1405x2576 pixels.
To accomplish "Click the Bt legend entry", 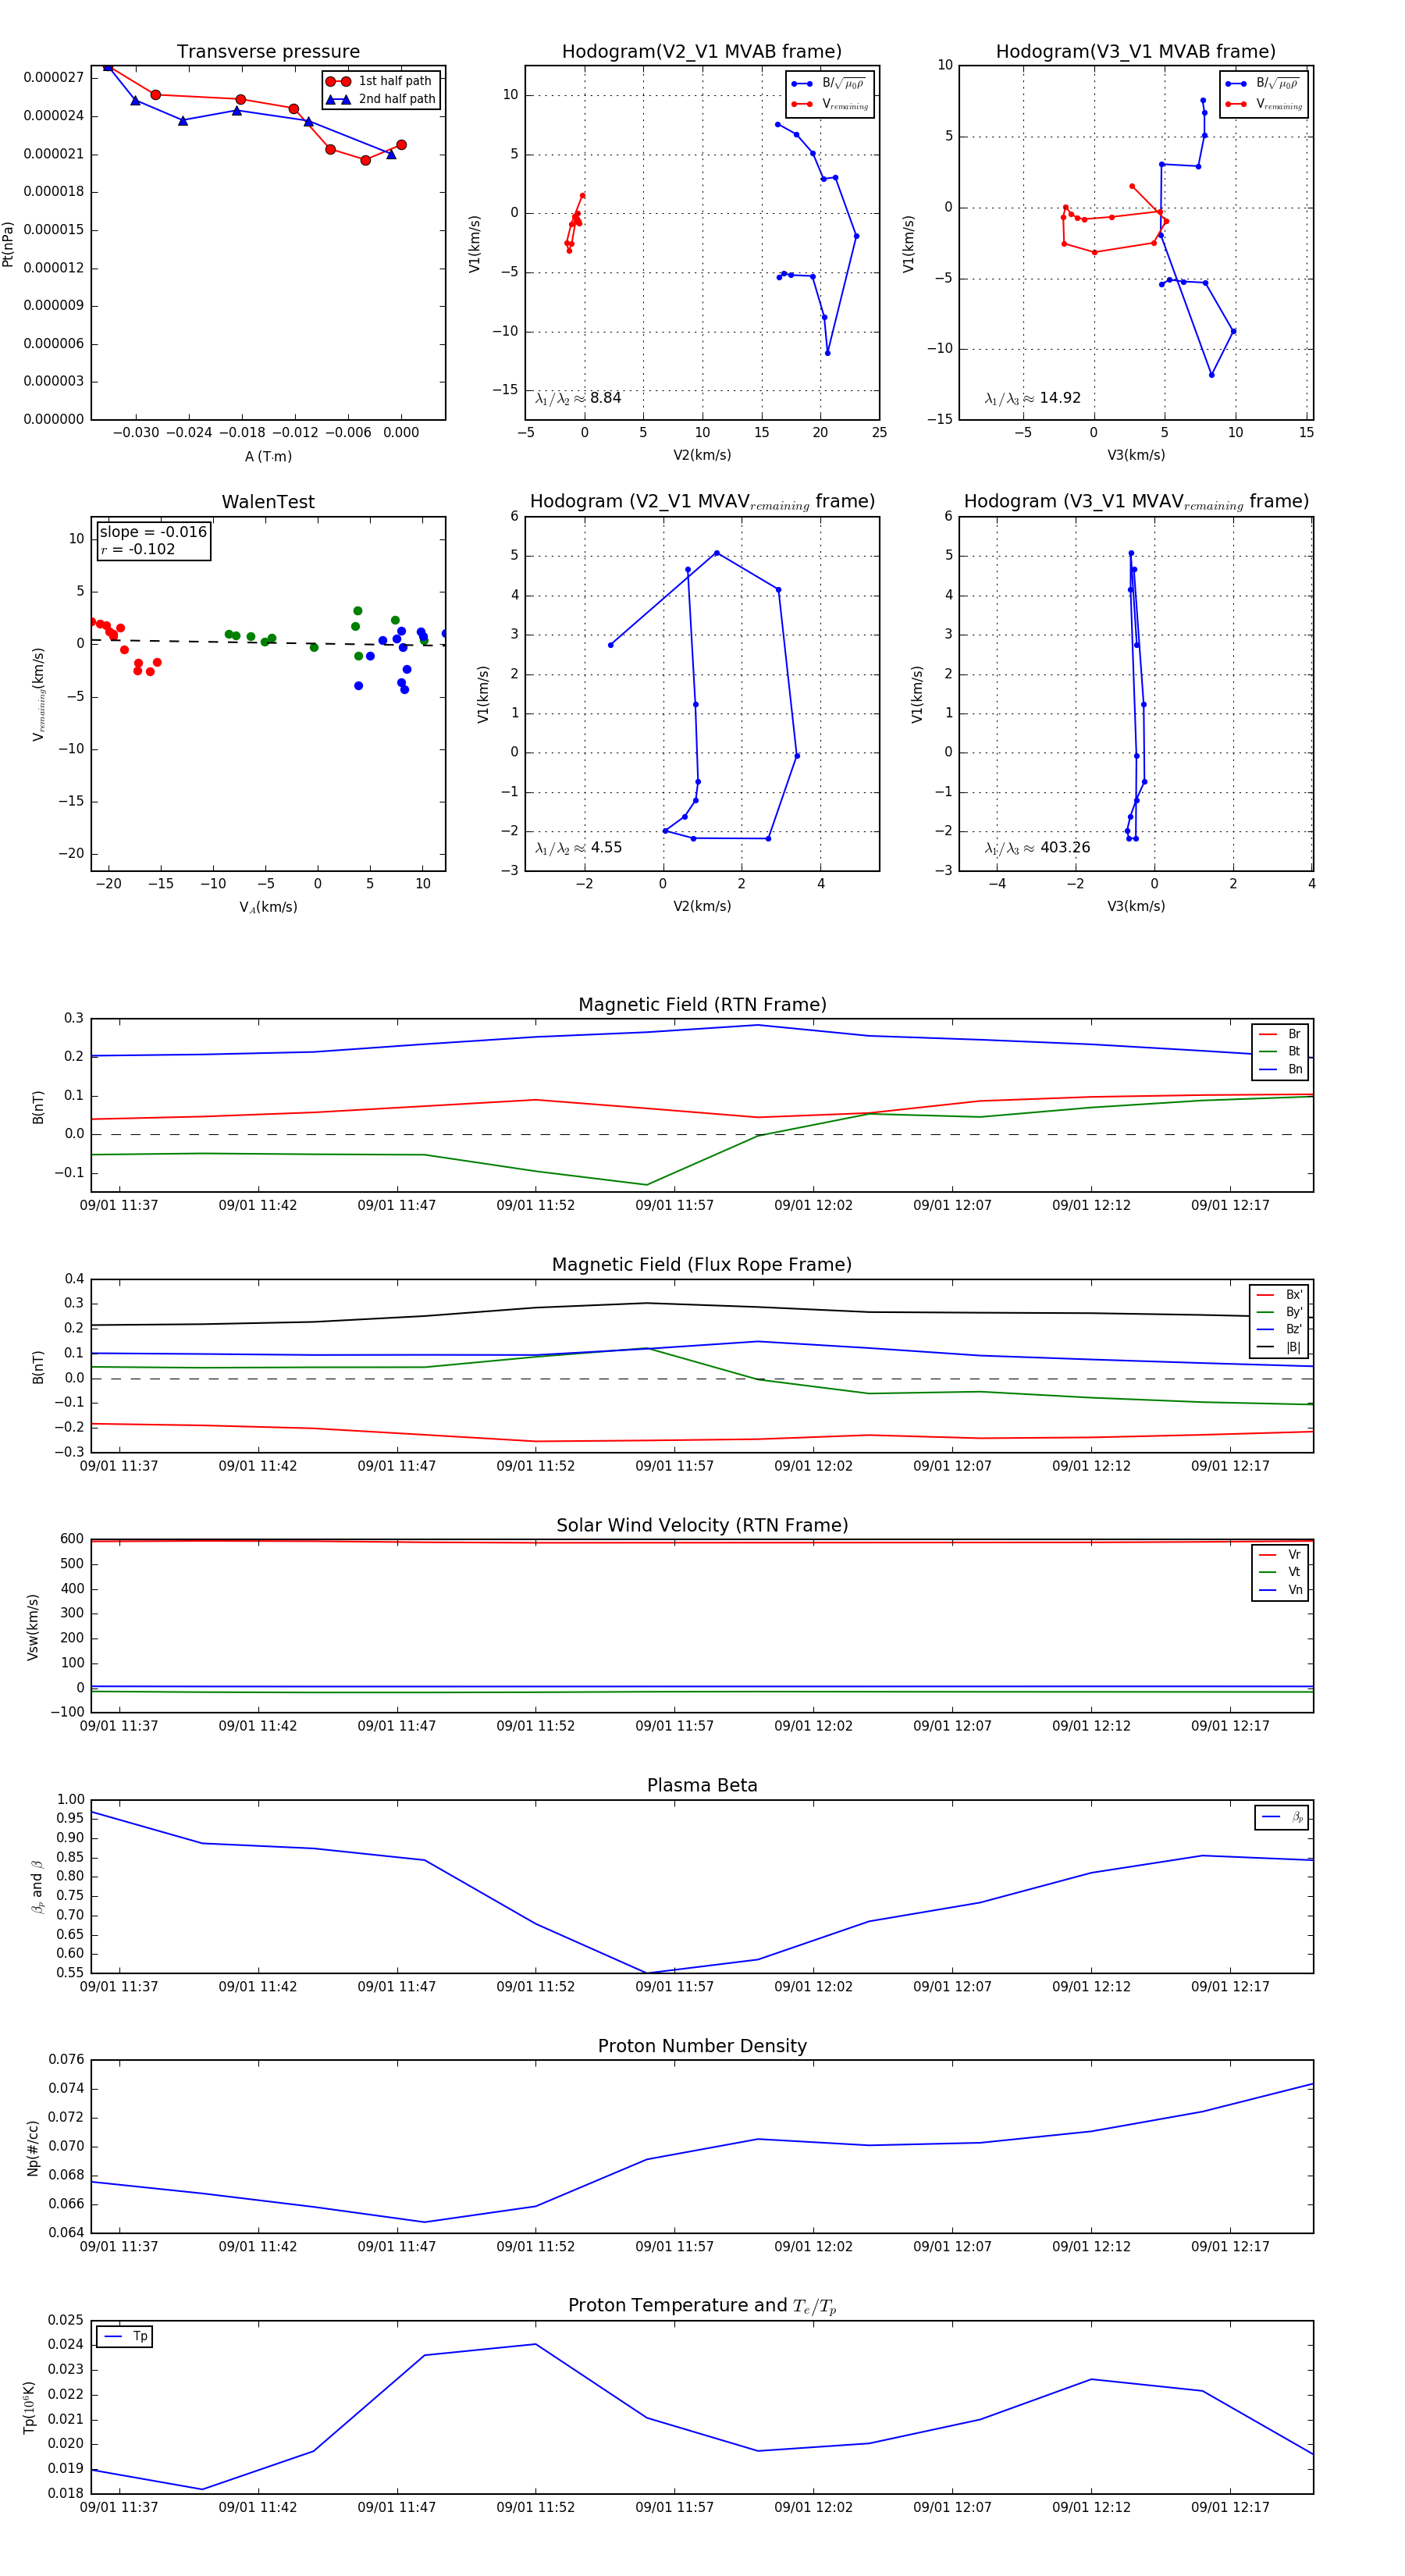I will (x=1280, y=1052).
